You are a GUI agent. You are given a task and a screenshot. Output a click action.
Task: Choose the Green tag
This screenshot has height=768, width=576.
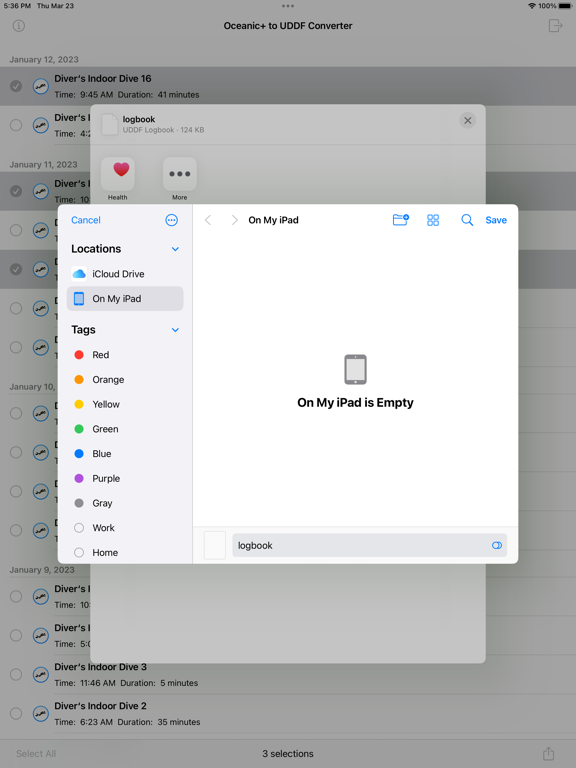tap(125, 429)
